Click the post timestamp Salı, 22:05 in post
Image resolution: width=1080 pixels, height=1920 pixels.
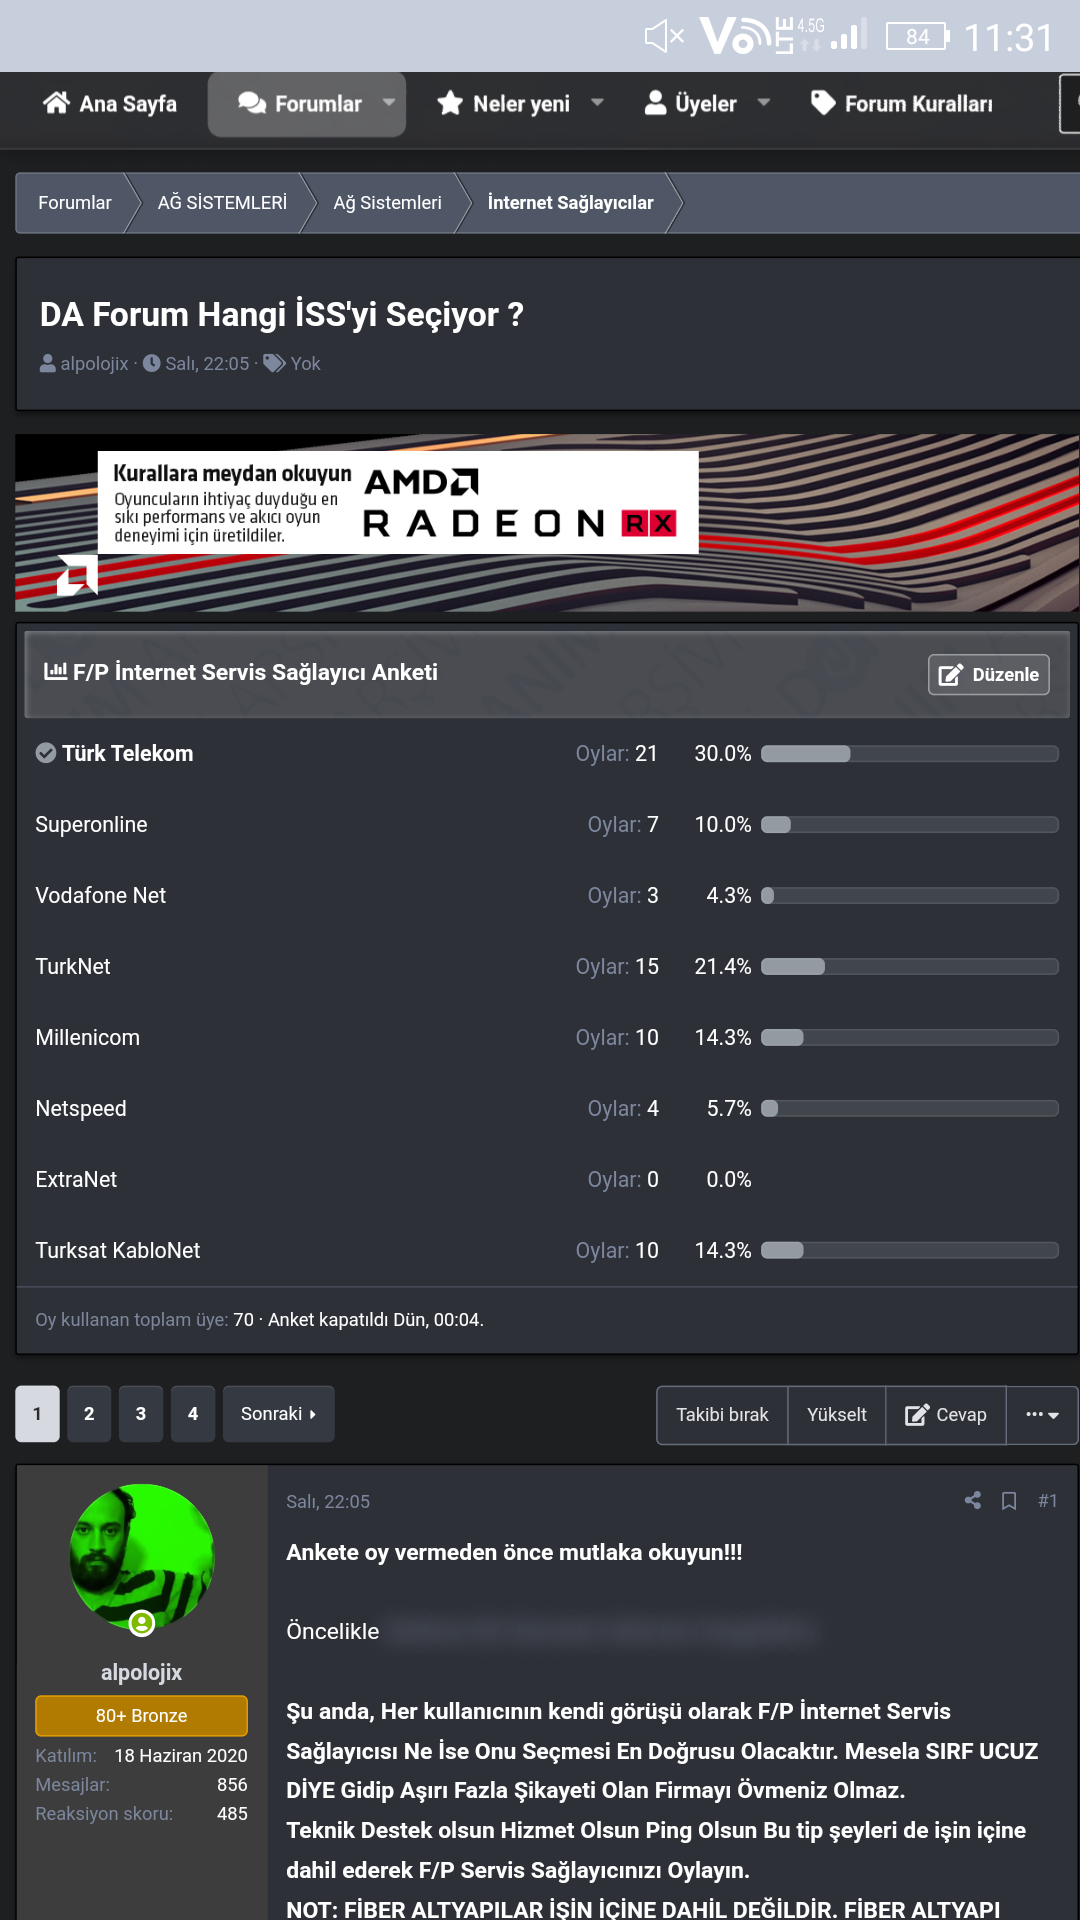coord(328,1502)
